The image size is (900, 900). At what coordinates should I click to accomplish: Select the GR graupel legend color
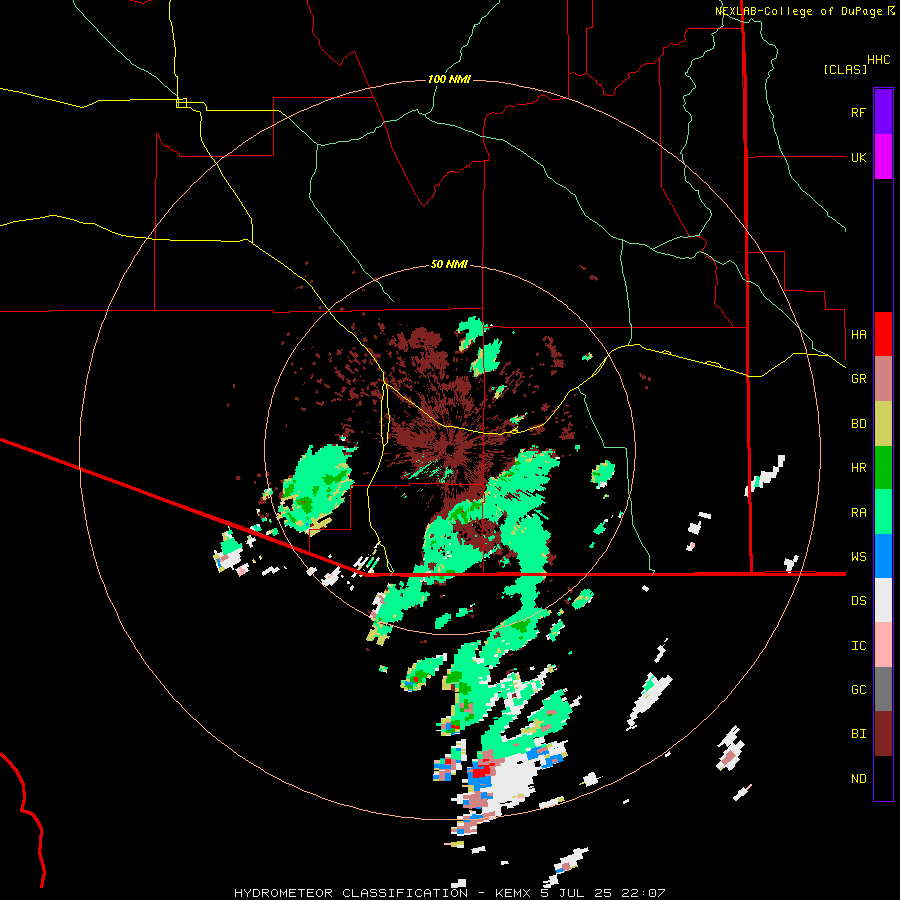coord(883,379)
